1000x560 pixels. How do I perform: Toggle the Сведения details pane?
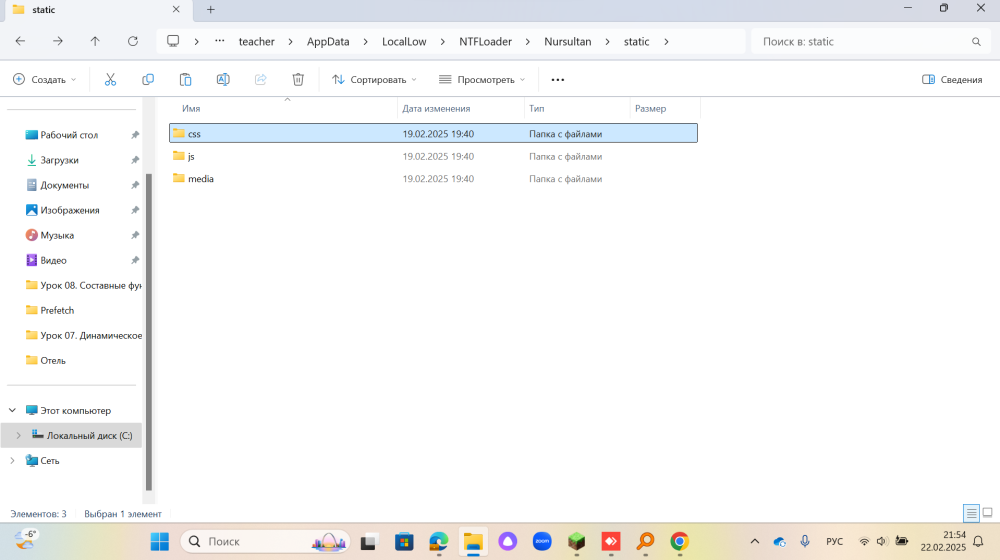[x=952, y=80]
